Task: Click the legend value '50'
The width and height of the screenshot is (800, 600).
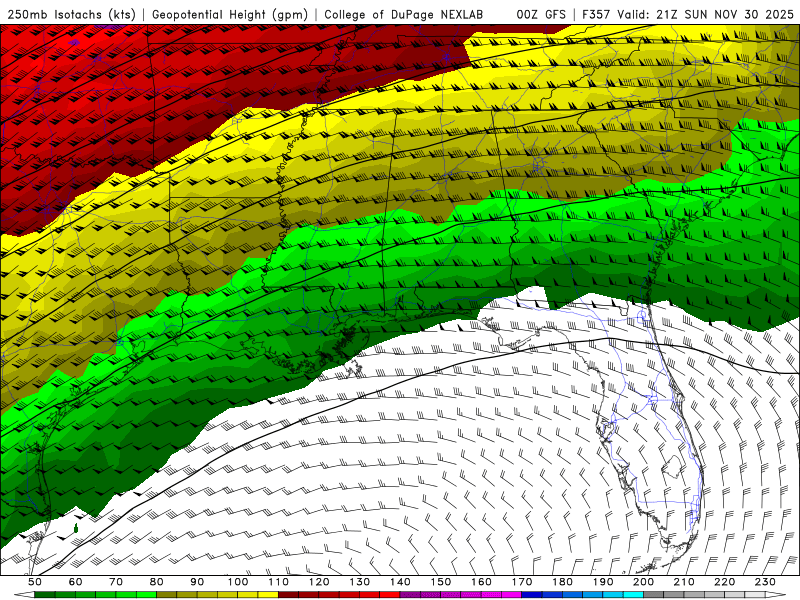Action: [x=35, y=582]
